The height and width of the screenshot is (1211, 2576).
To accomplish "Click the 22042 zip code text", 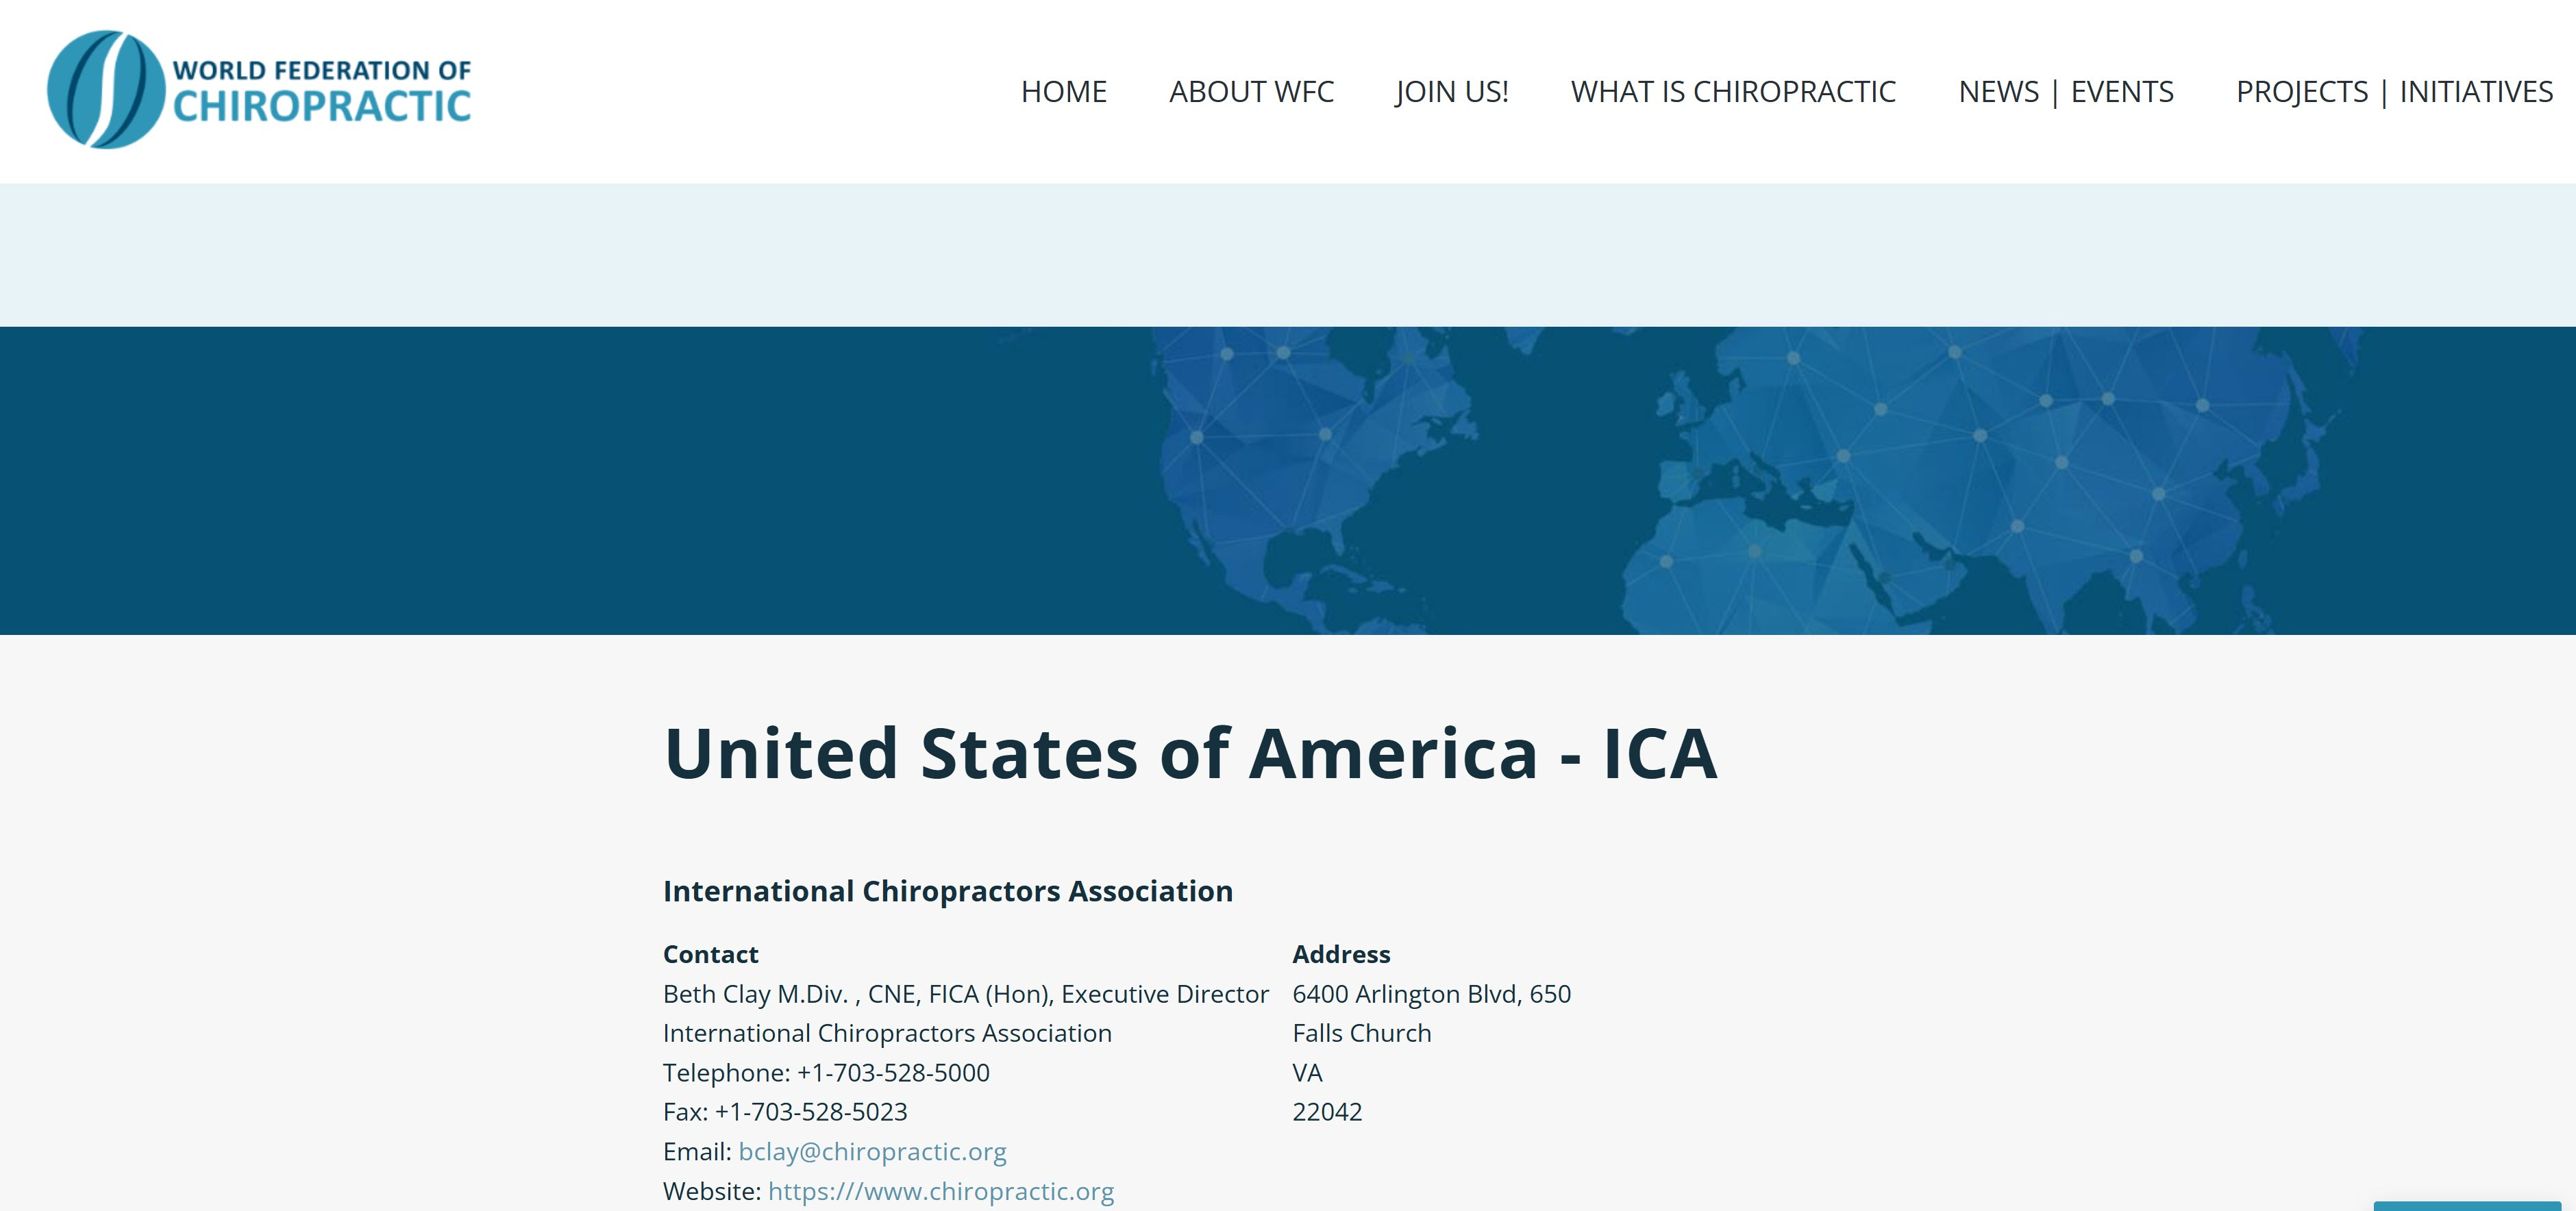I will click(1327, 1112).
